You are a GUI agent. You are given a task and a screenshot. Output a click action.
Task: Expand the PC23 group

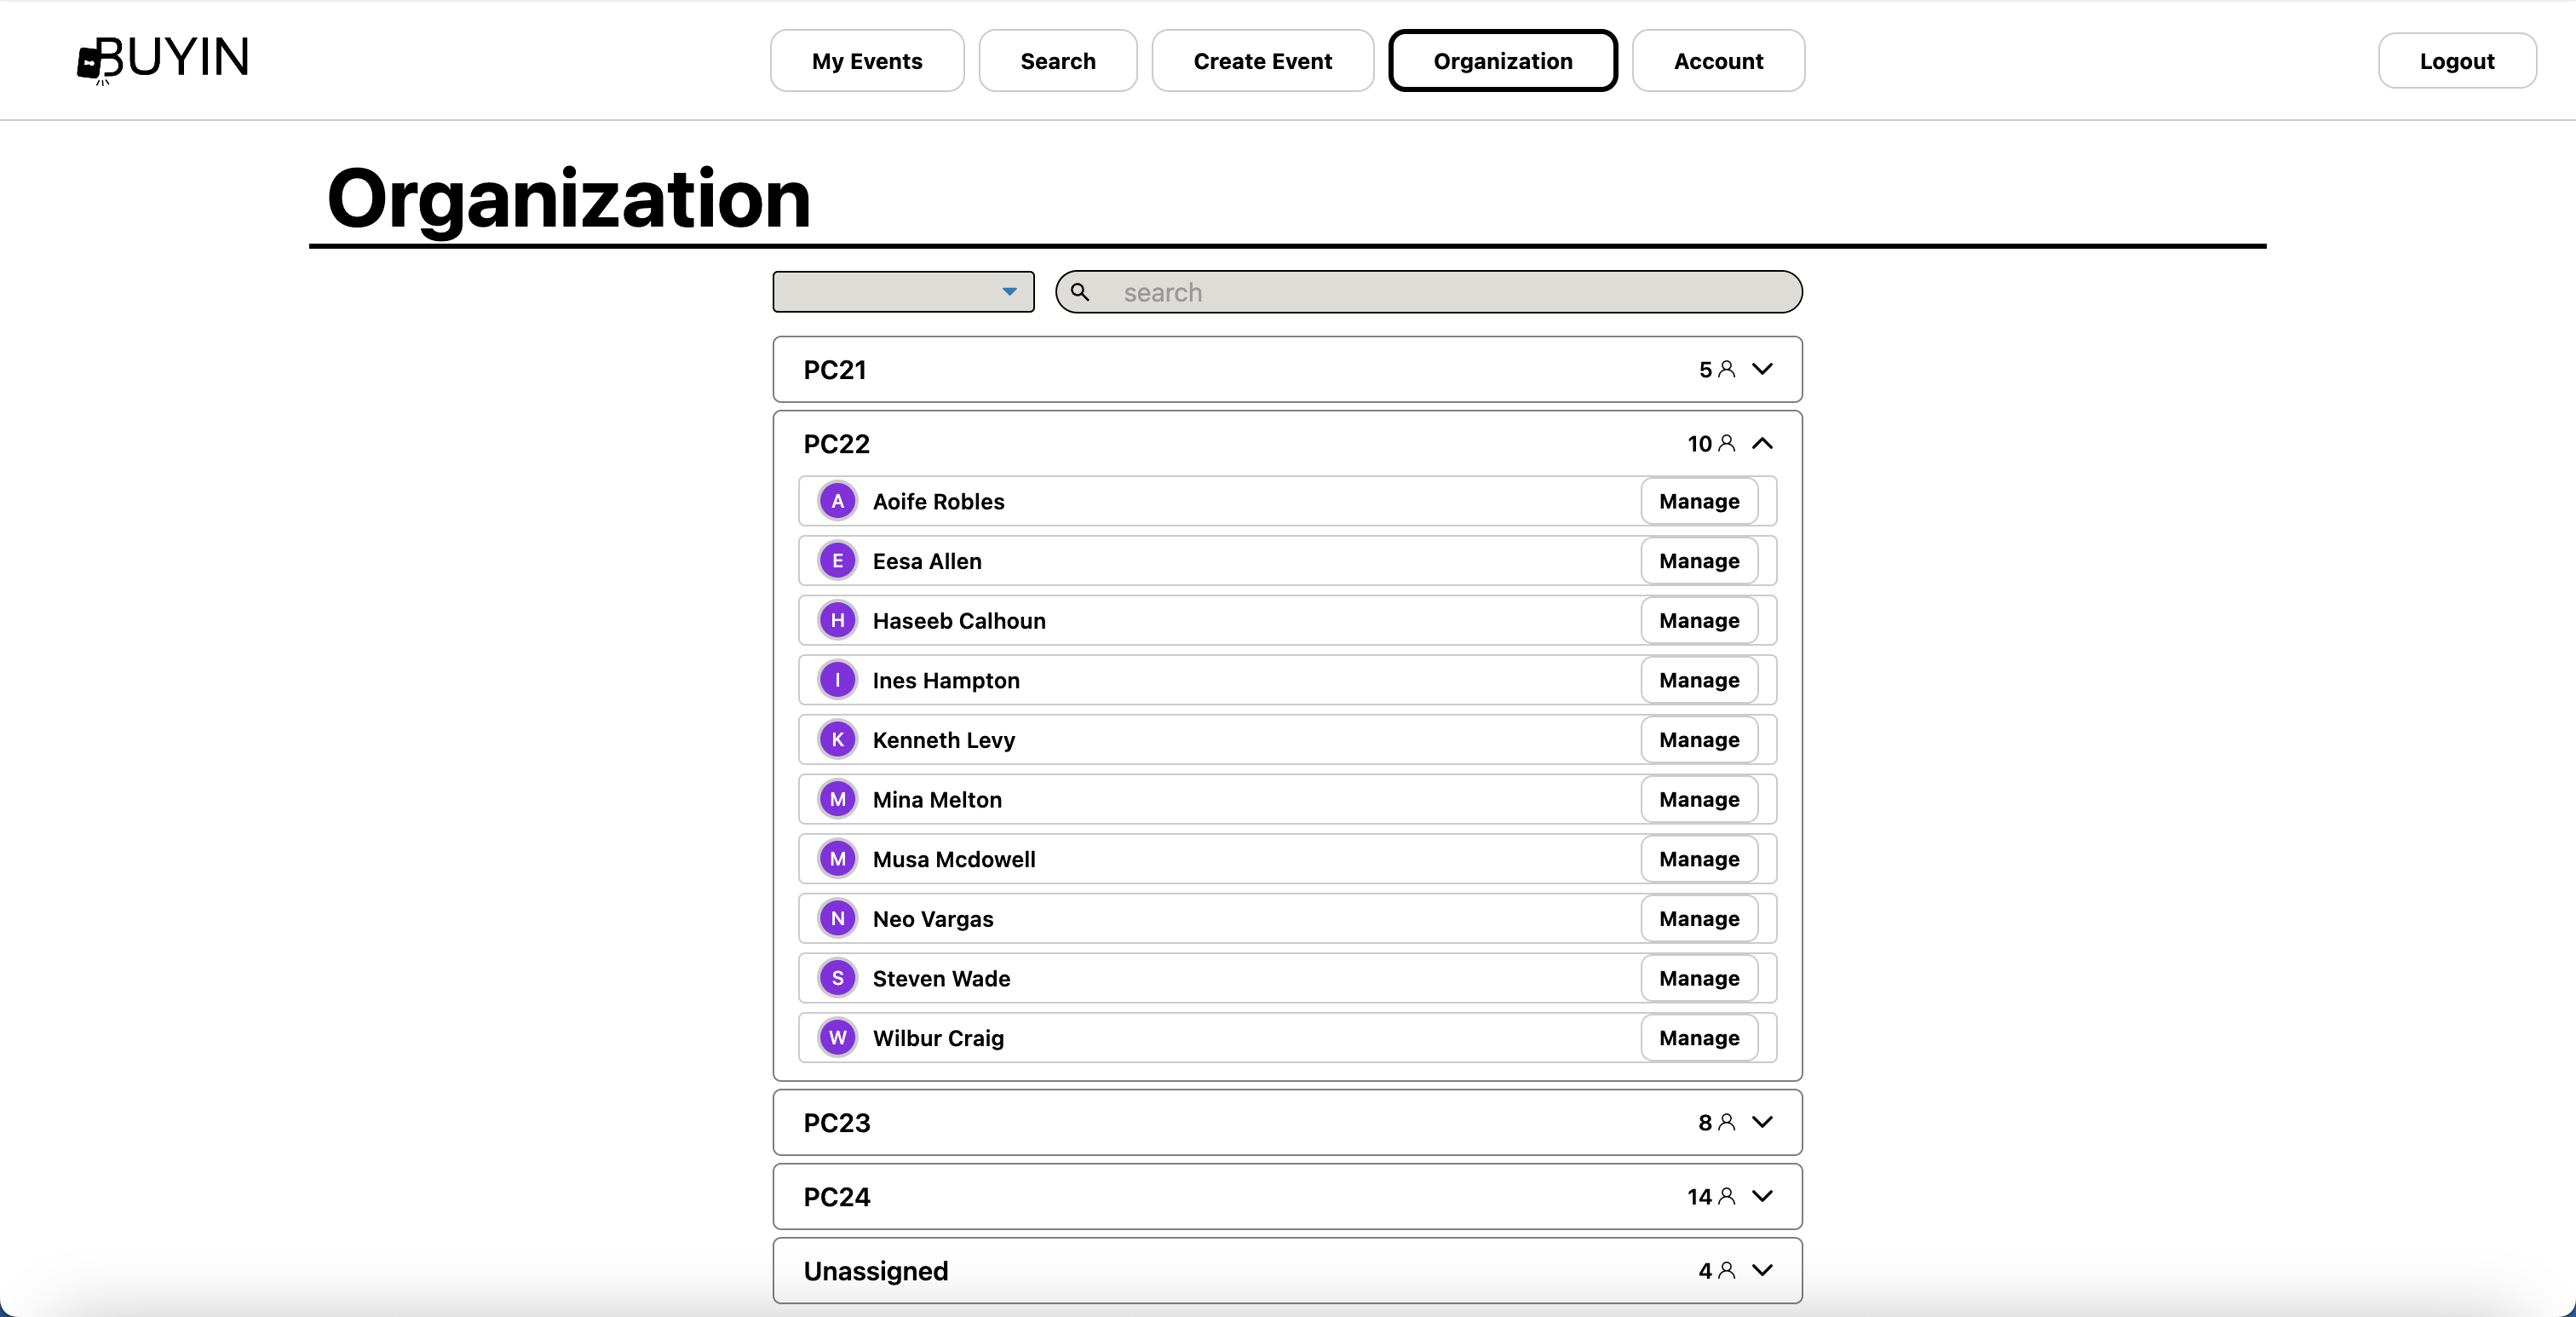pos(1763,1122)
